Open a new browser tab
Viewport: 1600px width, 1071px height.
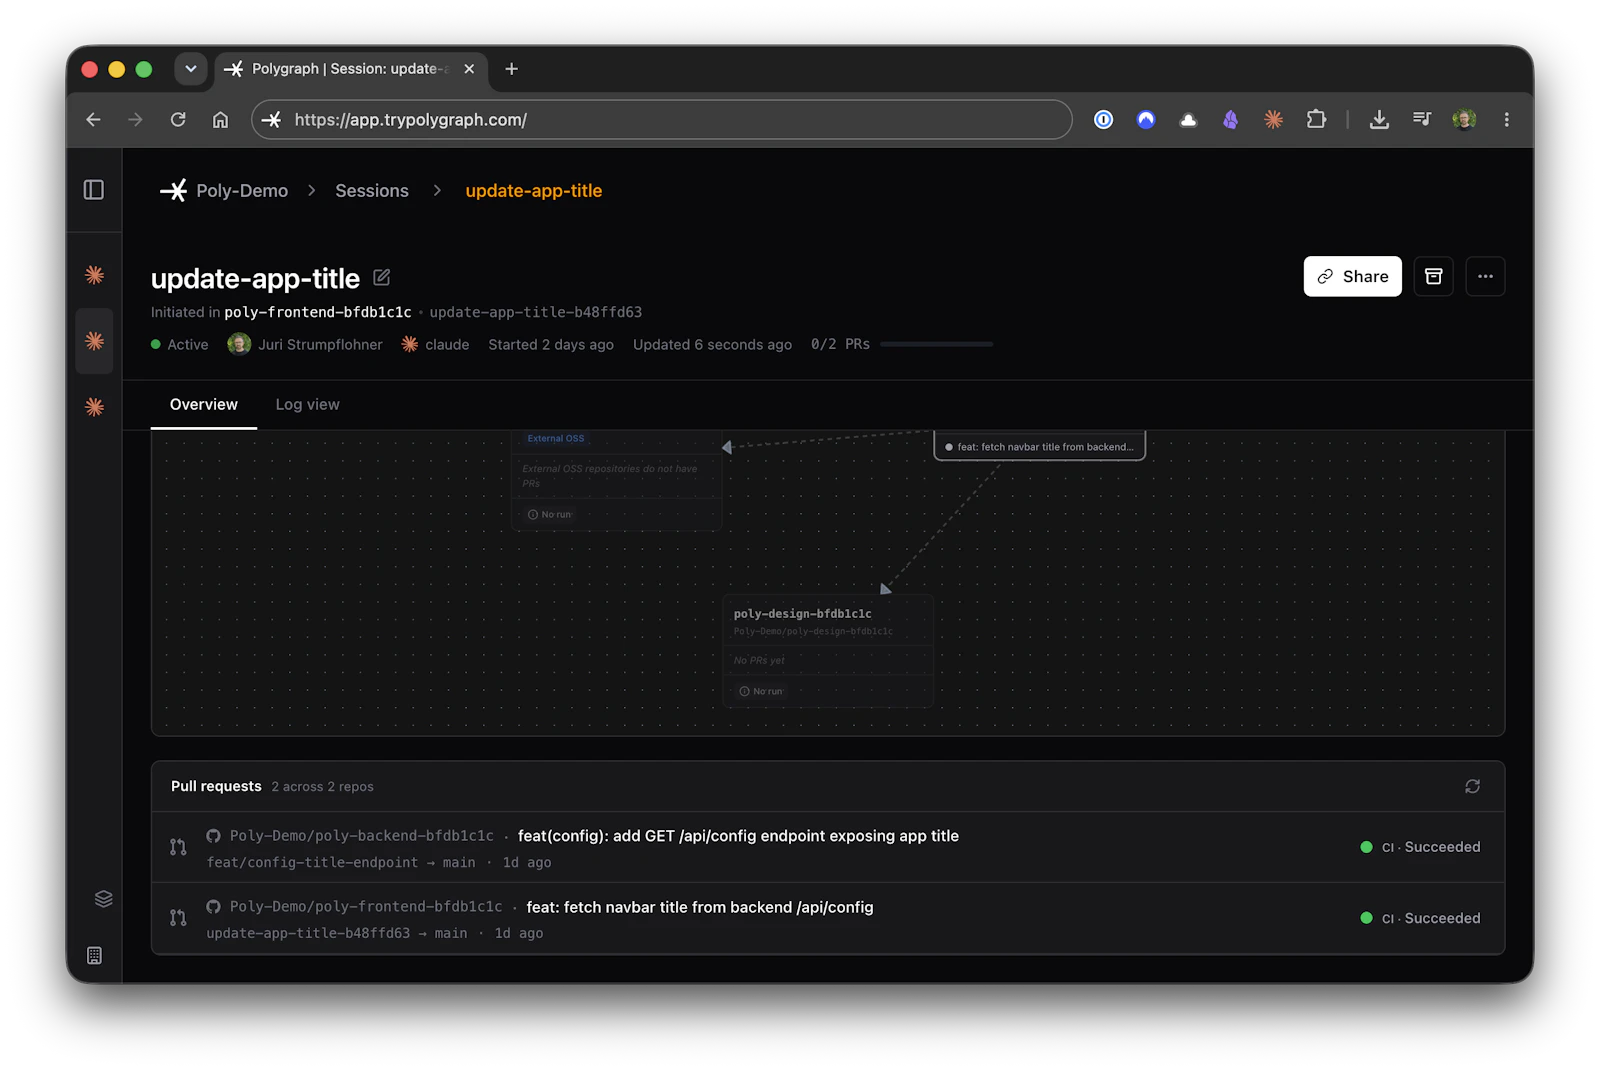pyautogui.click(x=512, y=69)
